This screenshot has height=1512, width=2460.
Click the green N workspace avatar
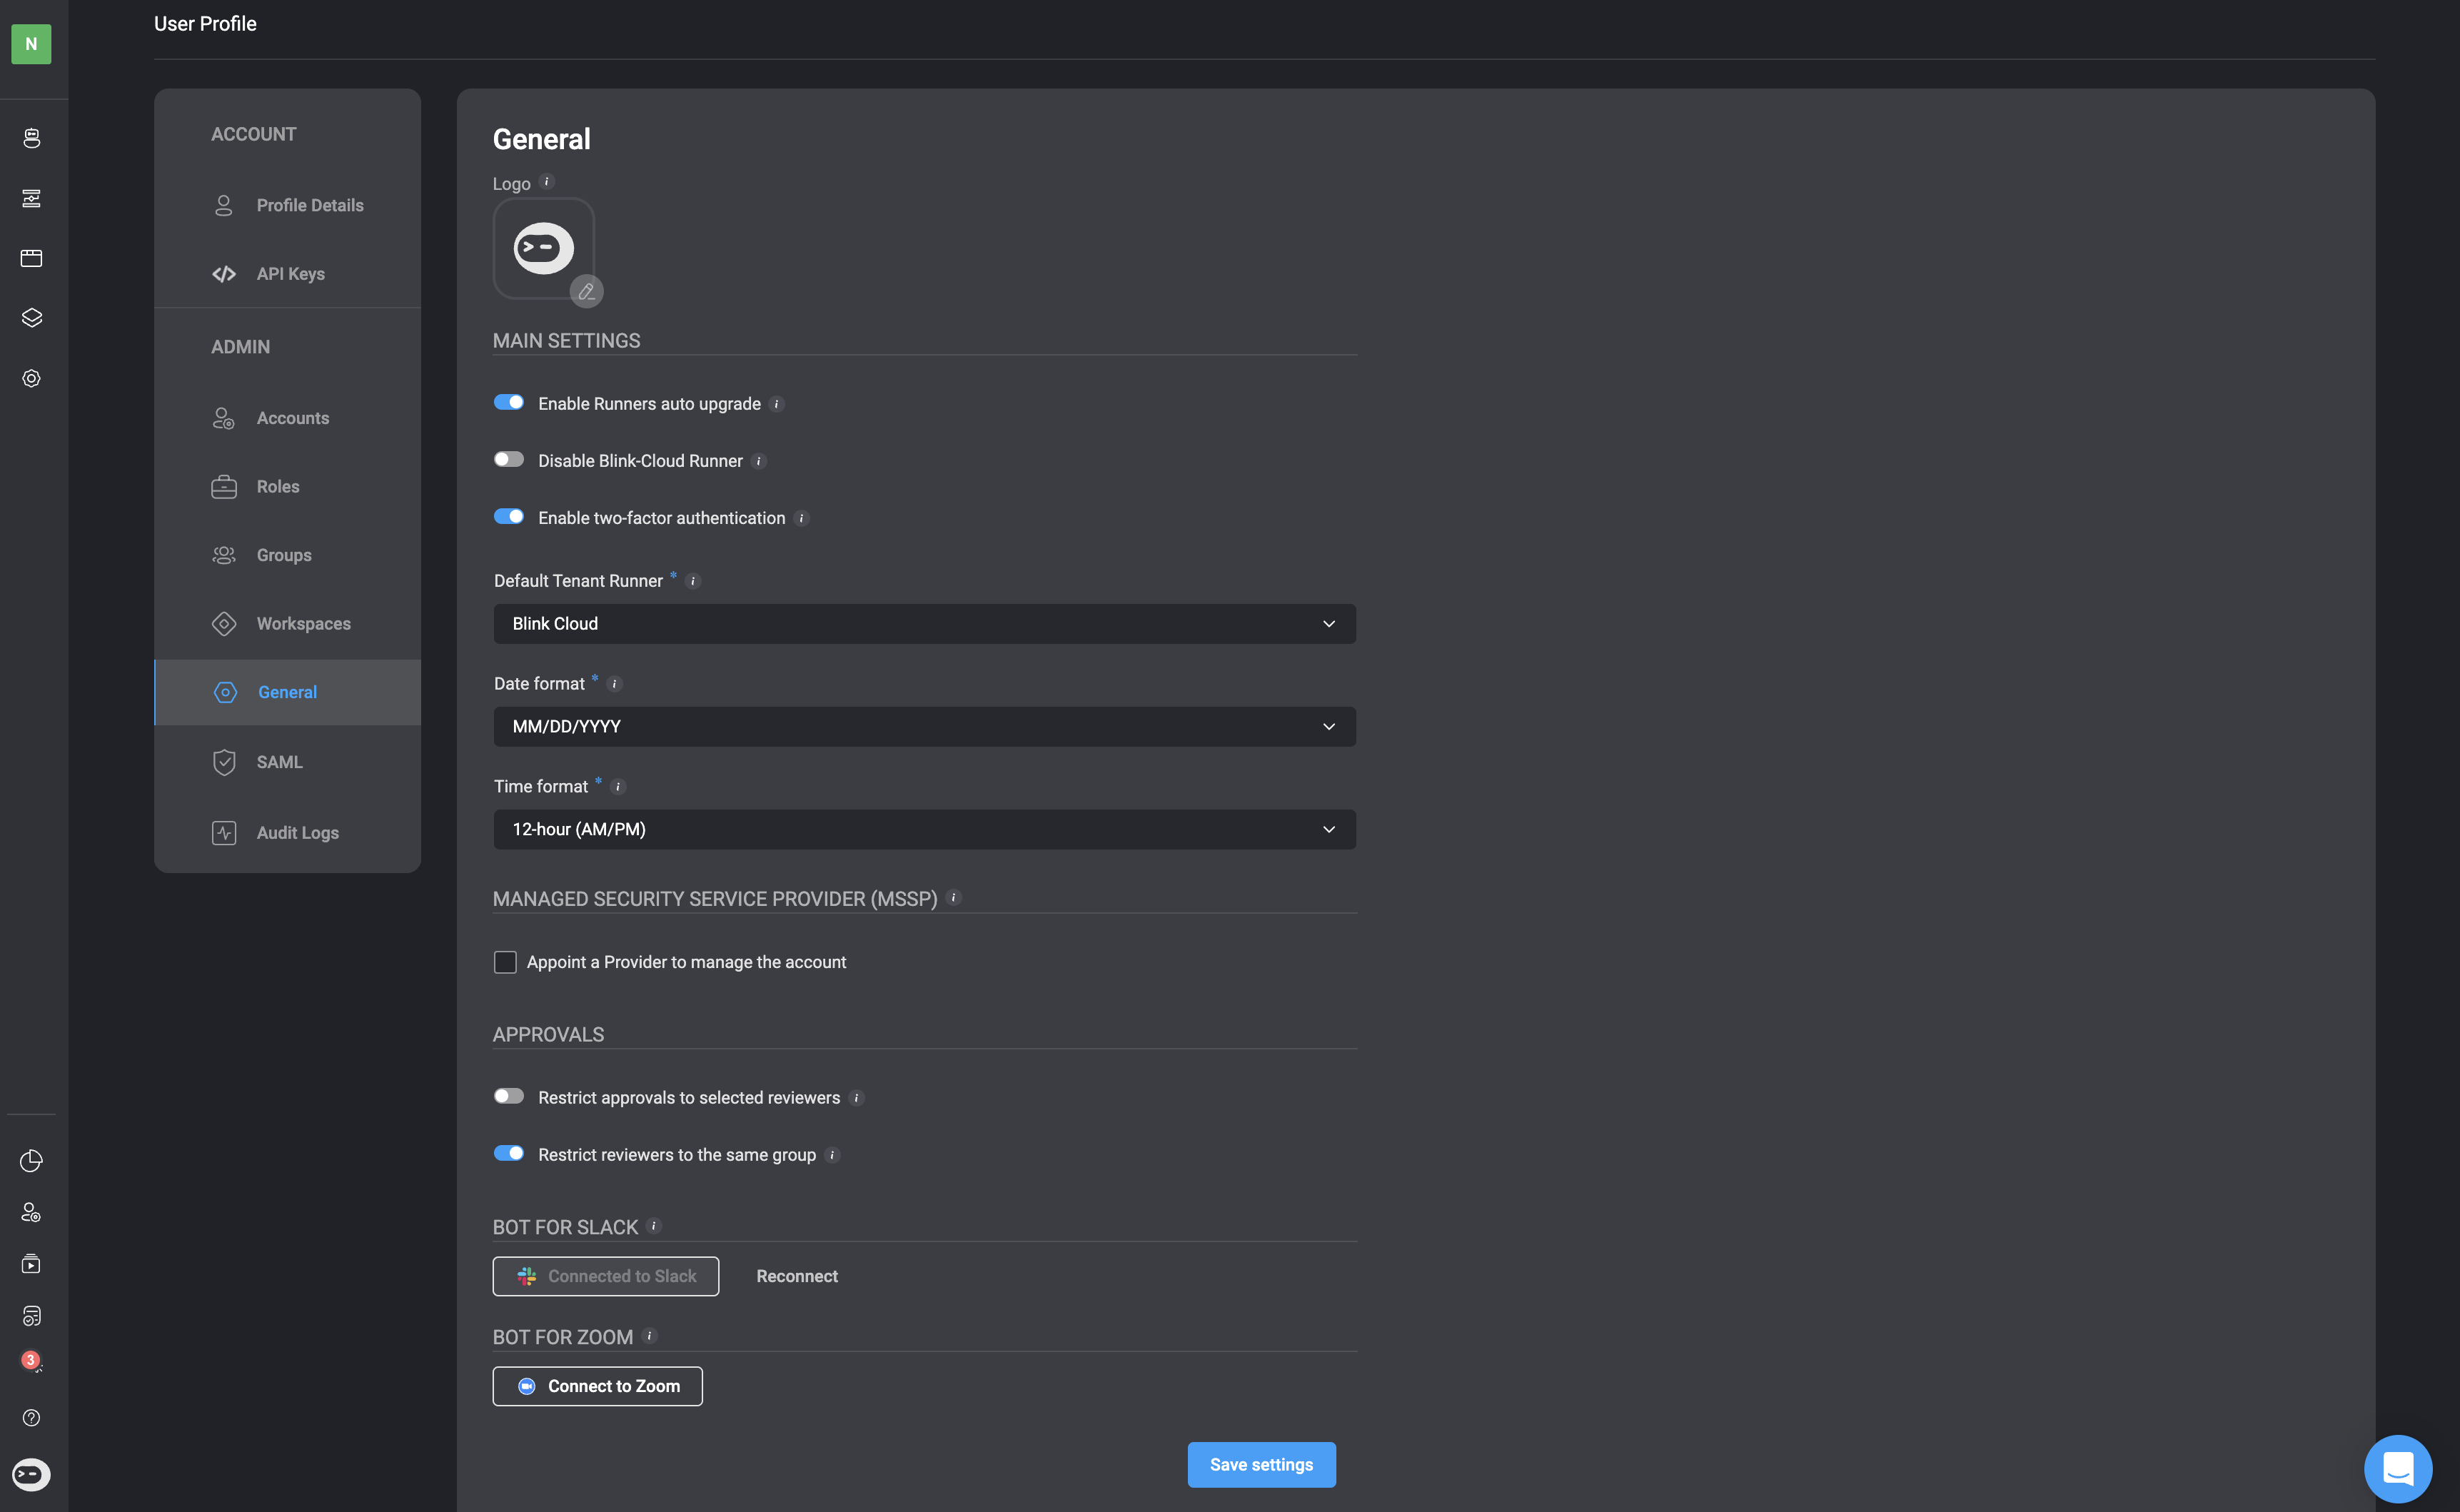tap(31, 44)
